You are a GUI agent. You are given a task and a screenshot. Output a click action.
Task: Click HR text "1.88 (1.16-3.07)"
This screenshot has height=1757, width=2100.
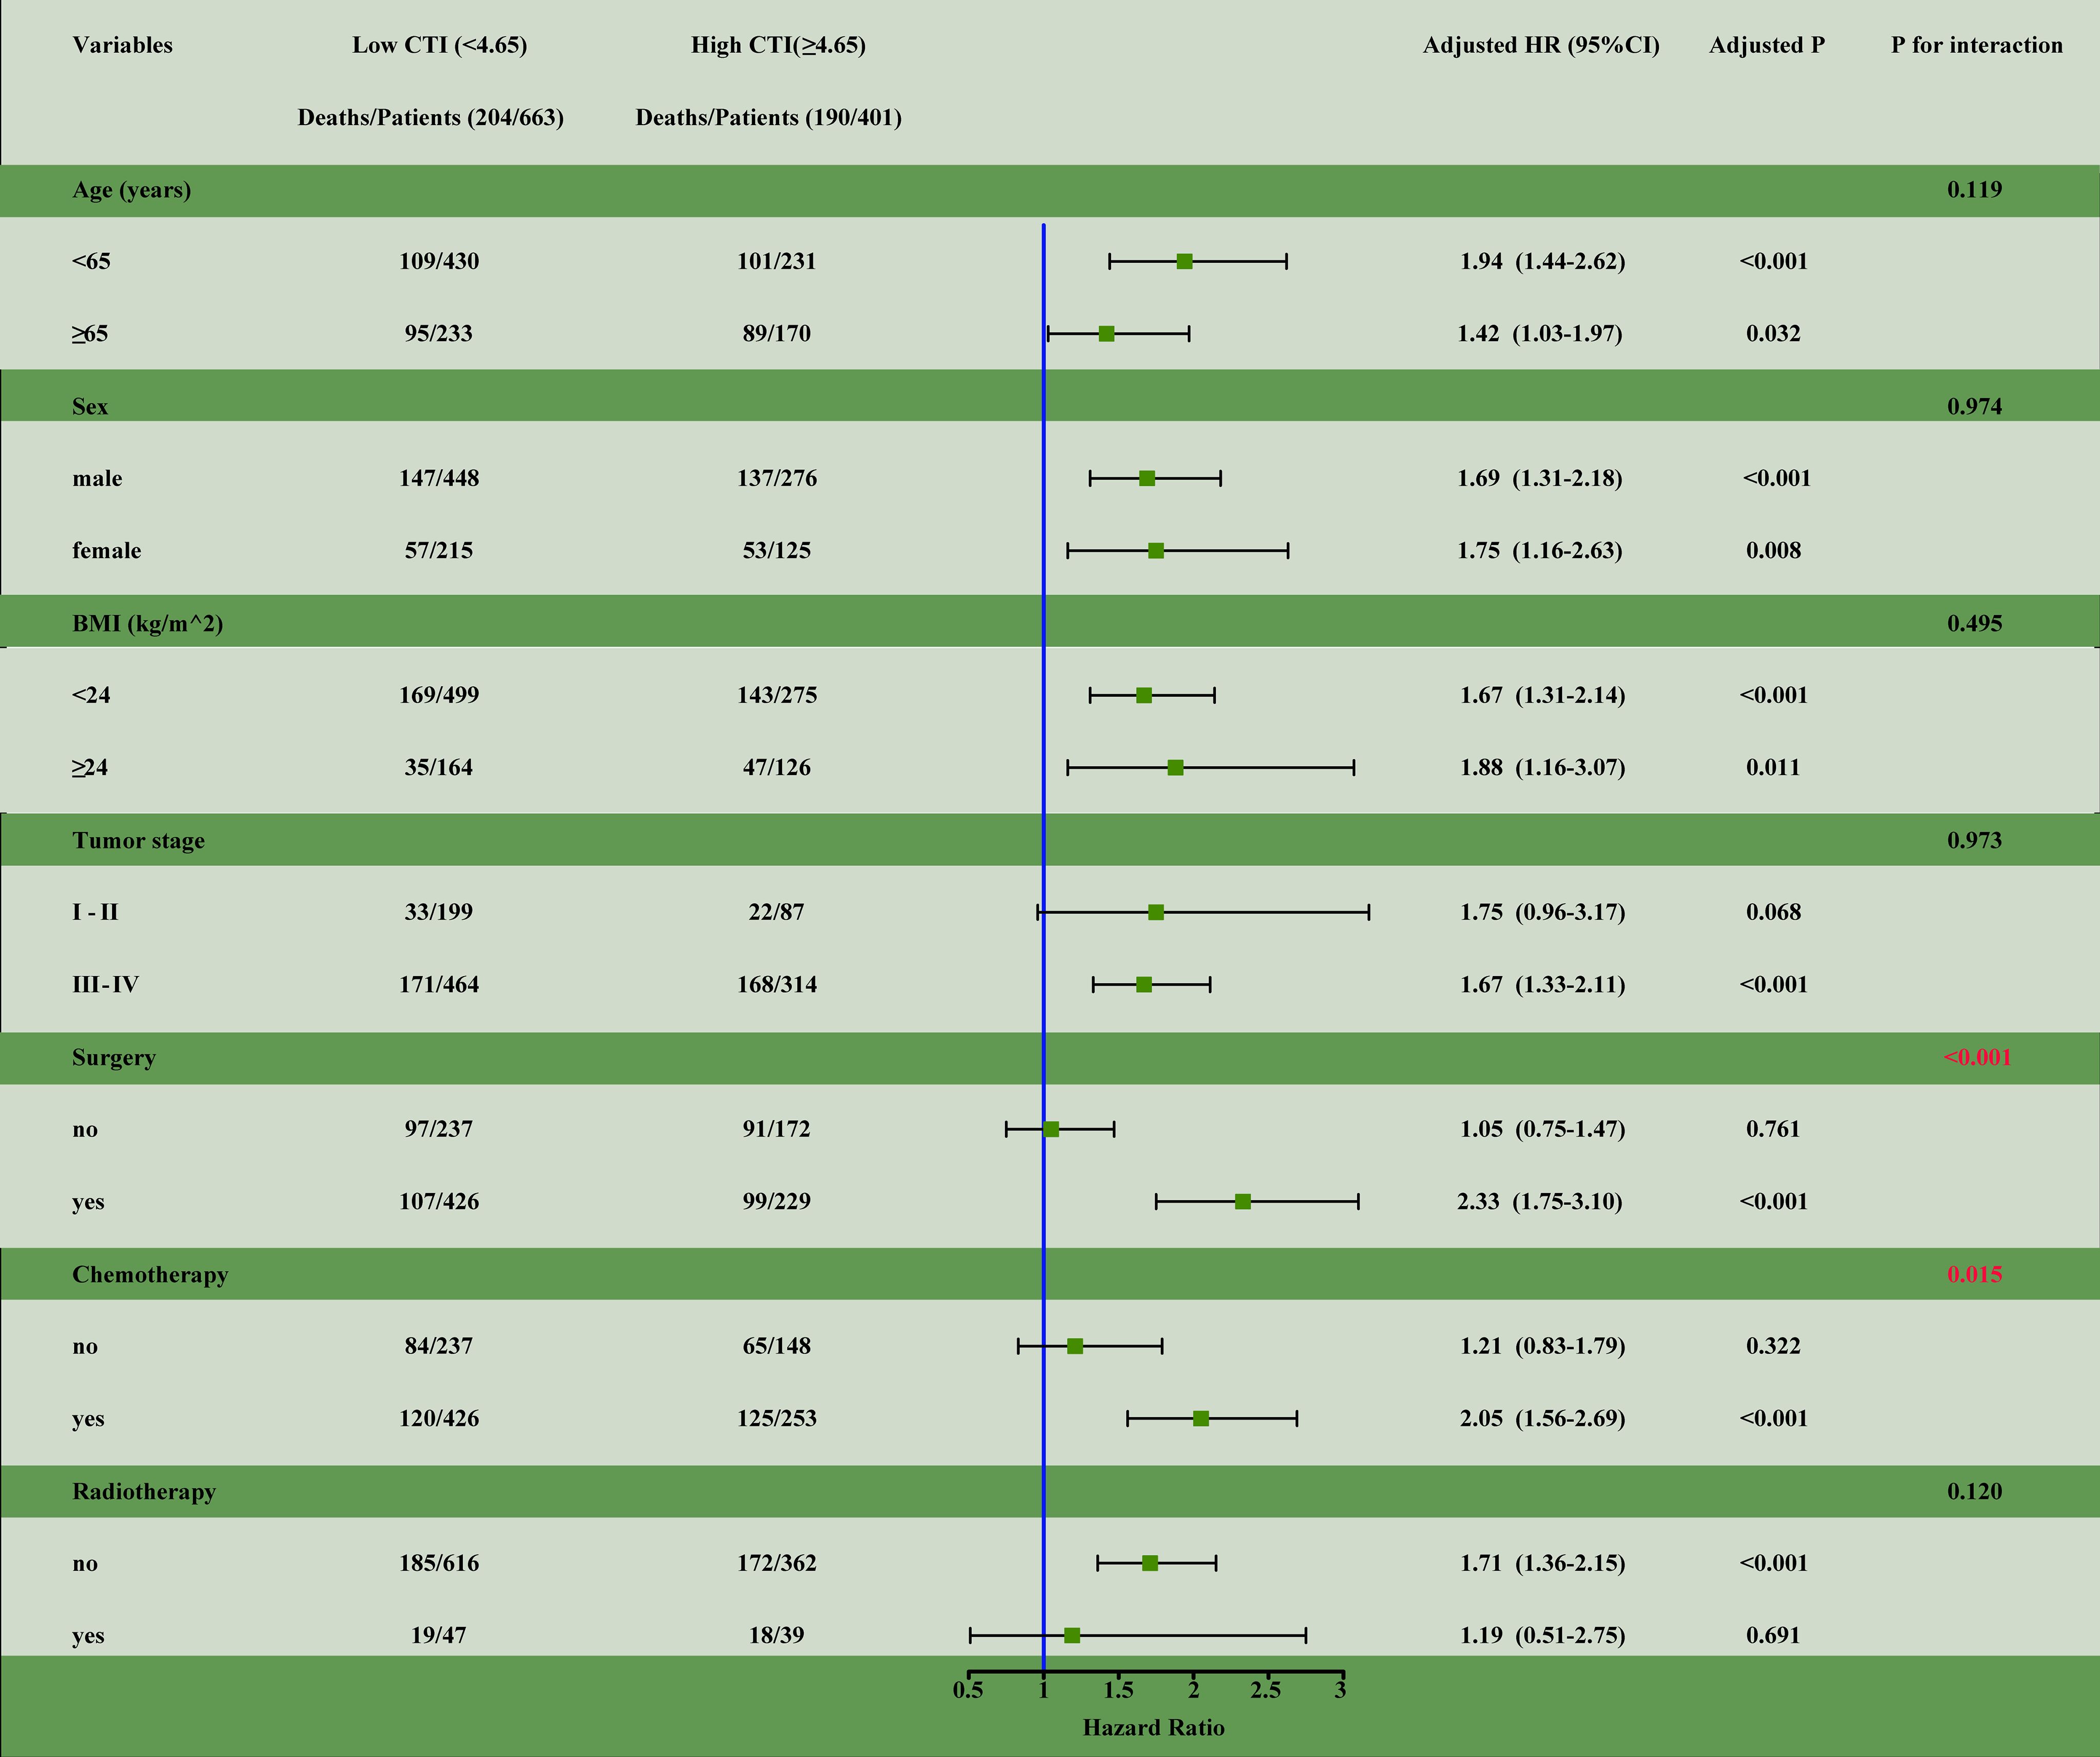1542,768
